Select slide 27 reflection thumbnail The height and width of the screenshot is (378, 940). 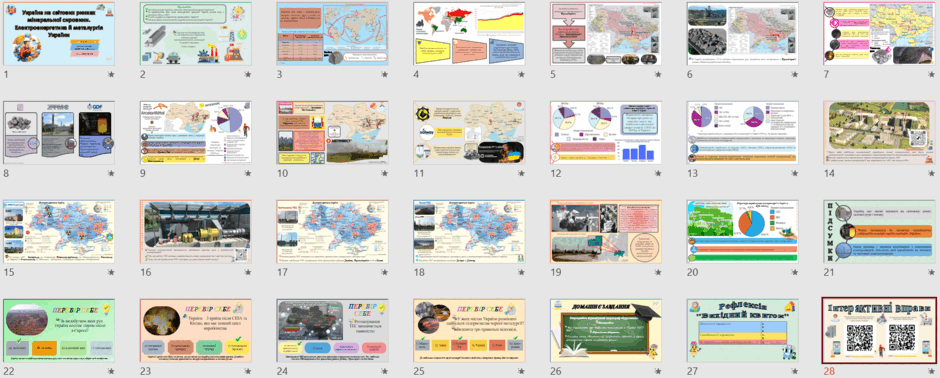click(742, 331)
